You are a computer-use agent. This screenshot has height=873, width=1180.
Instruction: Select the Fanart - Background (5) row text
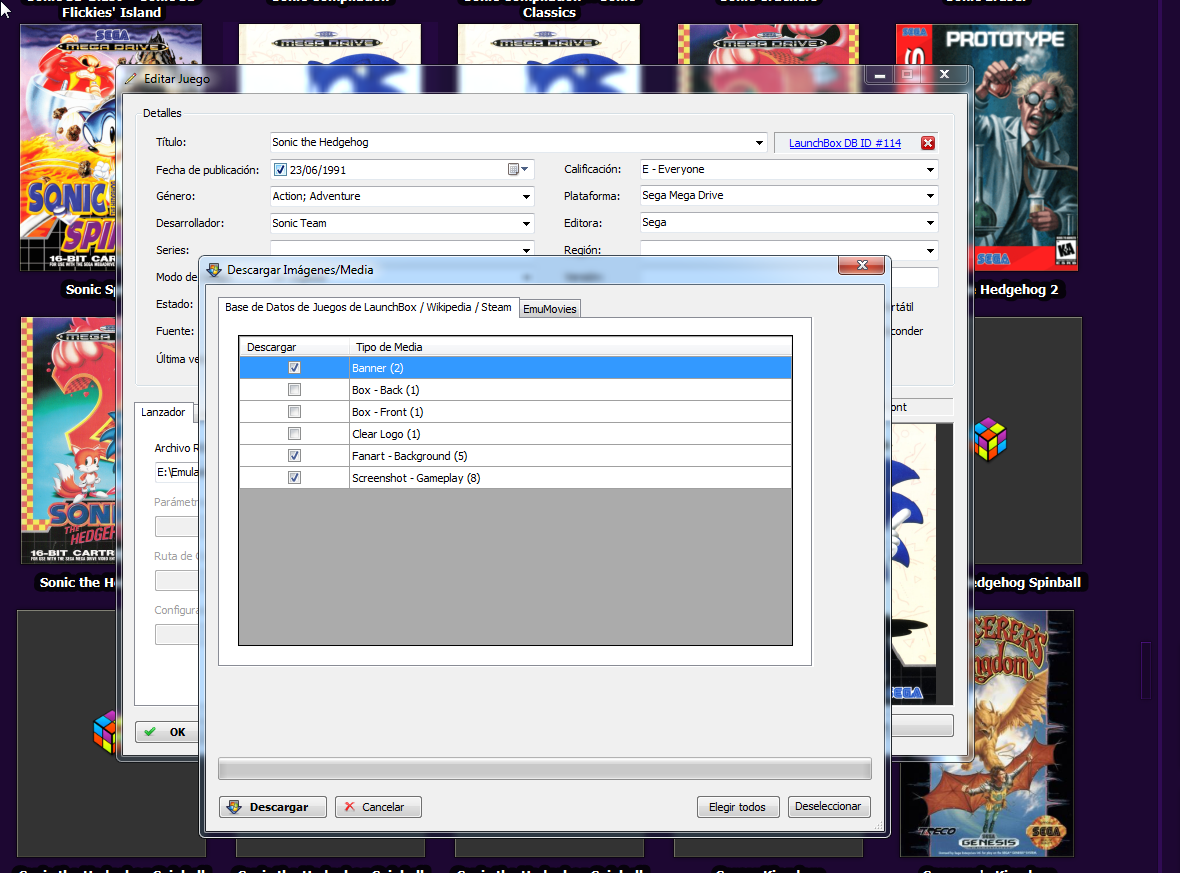pos(409,455)
